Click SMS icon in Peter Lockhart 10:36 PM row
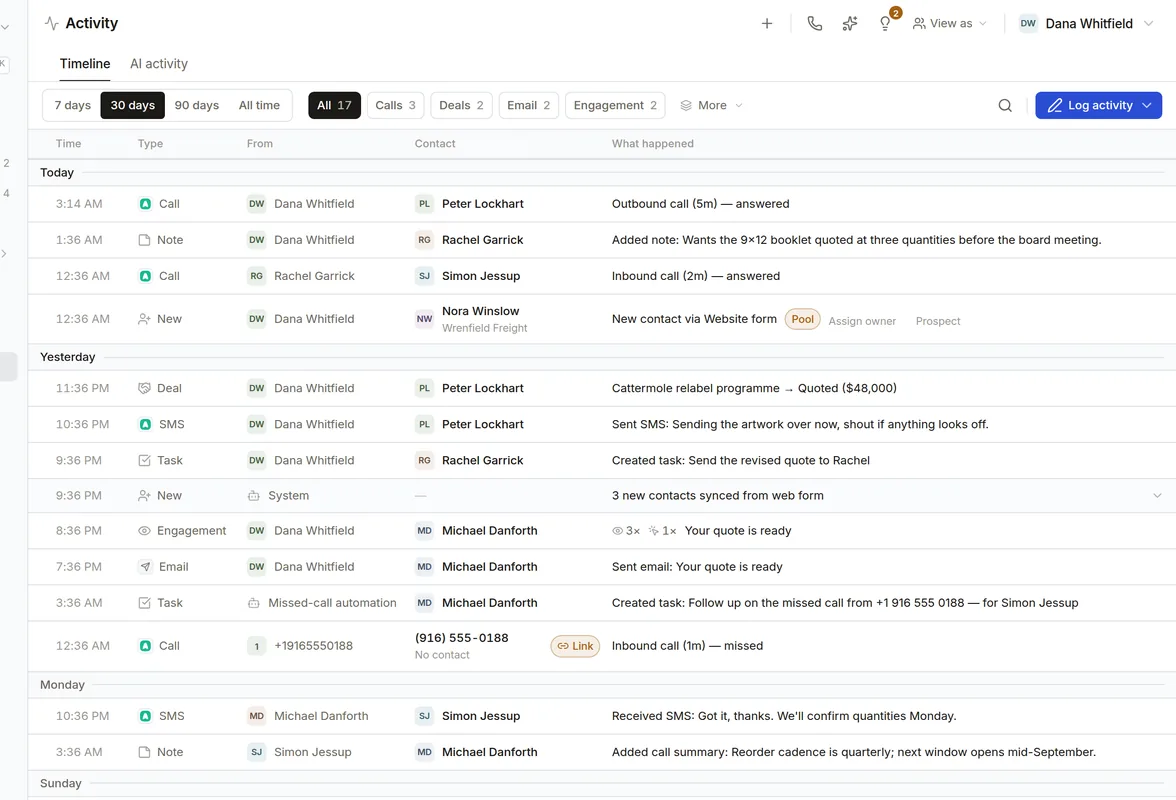 146,424
